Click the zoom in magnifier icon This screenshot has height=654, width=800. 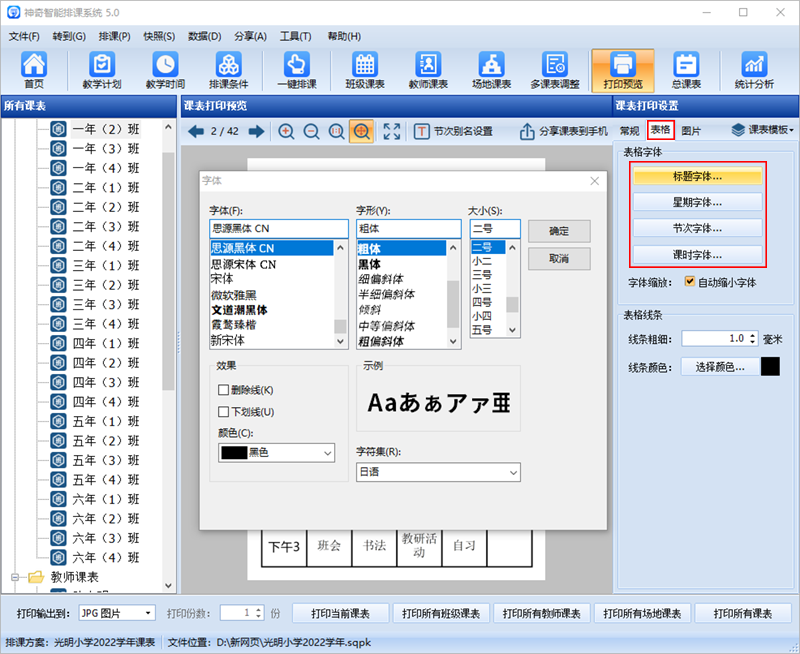(x=286, y=132)
